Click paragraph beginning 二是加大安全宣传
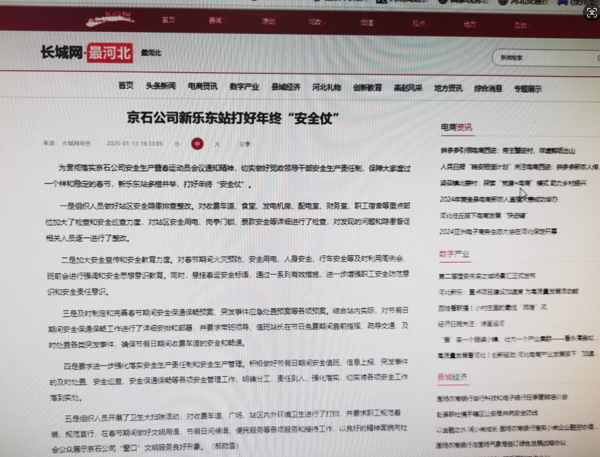 (x=228, y=275)
